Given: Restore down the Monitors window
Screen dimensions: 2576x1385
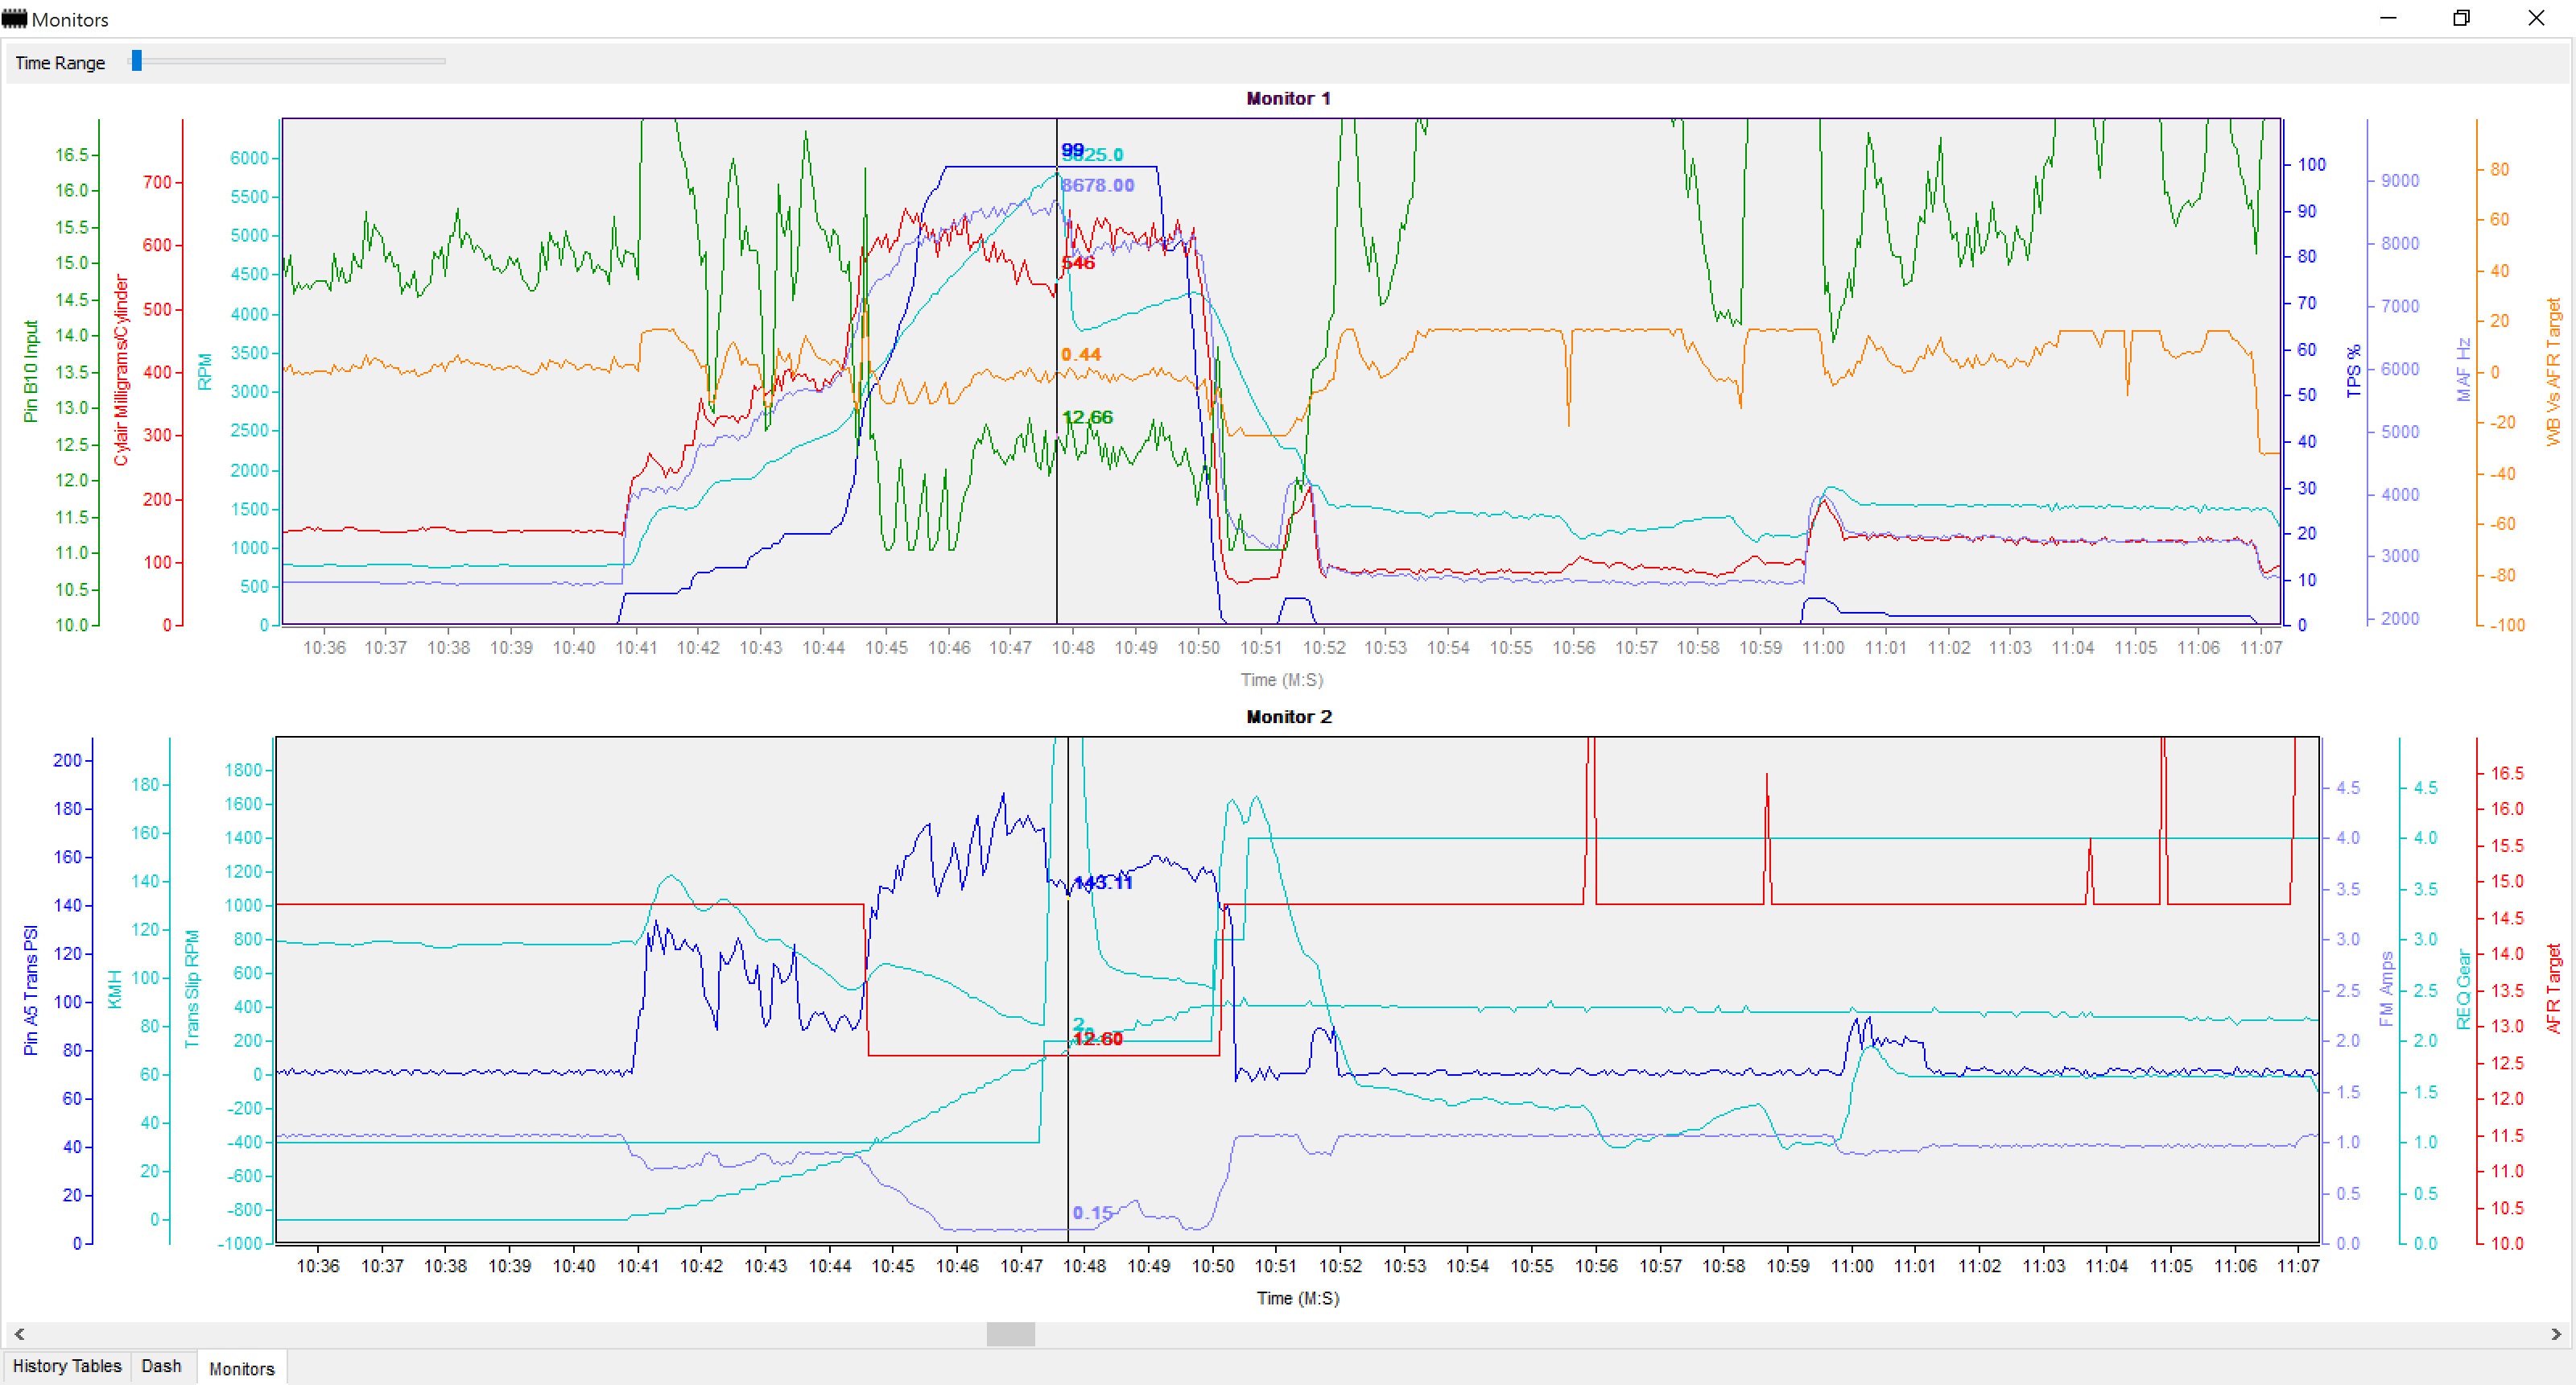Looking at the screenshot, I should coord(2462,18).
